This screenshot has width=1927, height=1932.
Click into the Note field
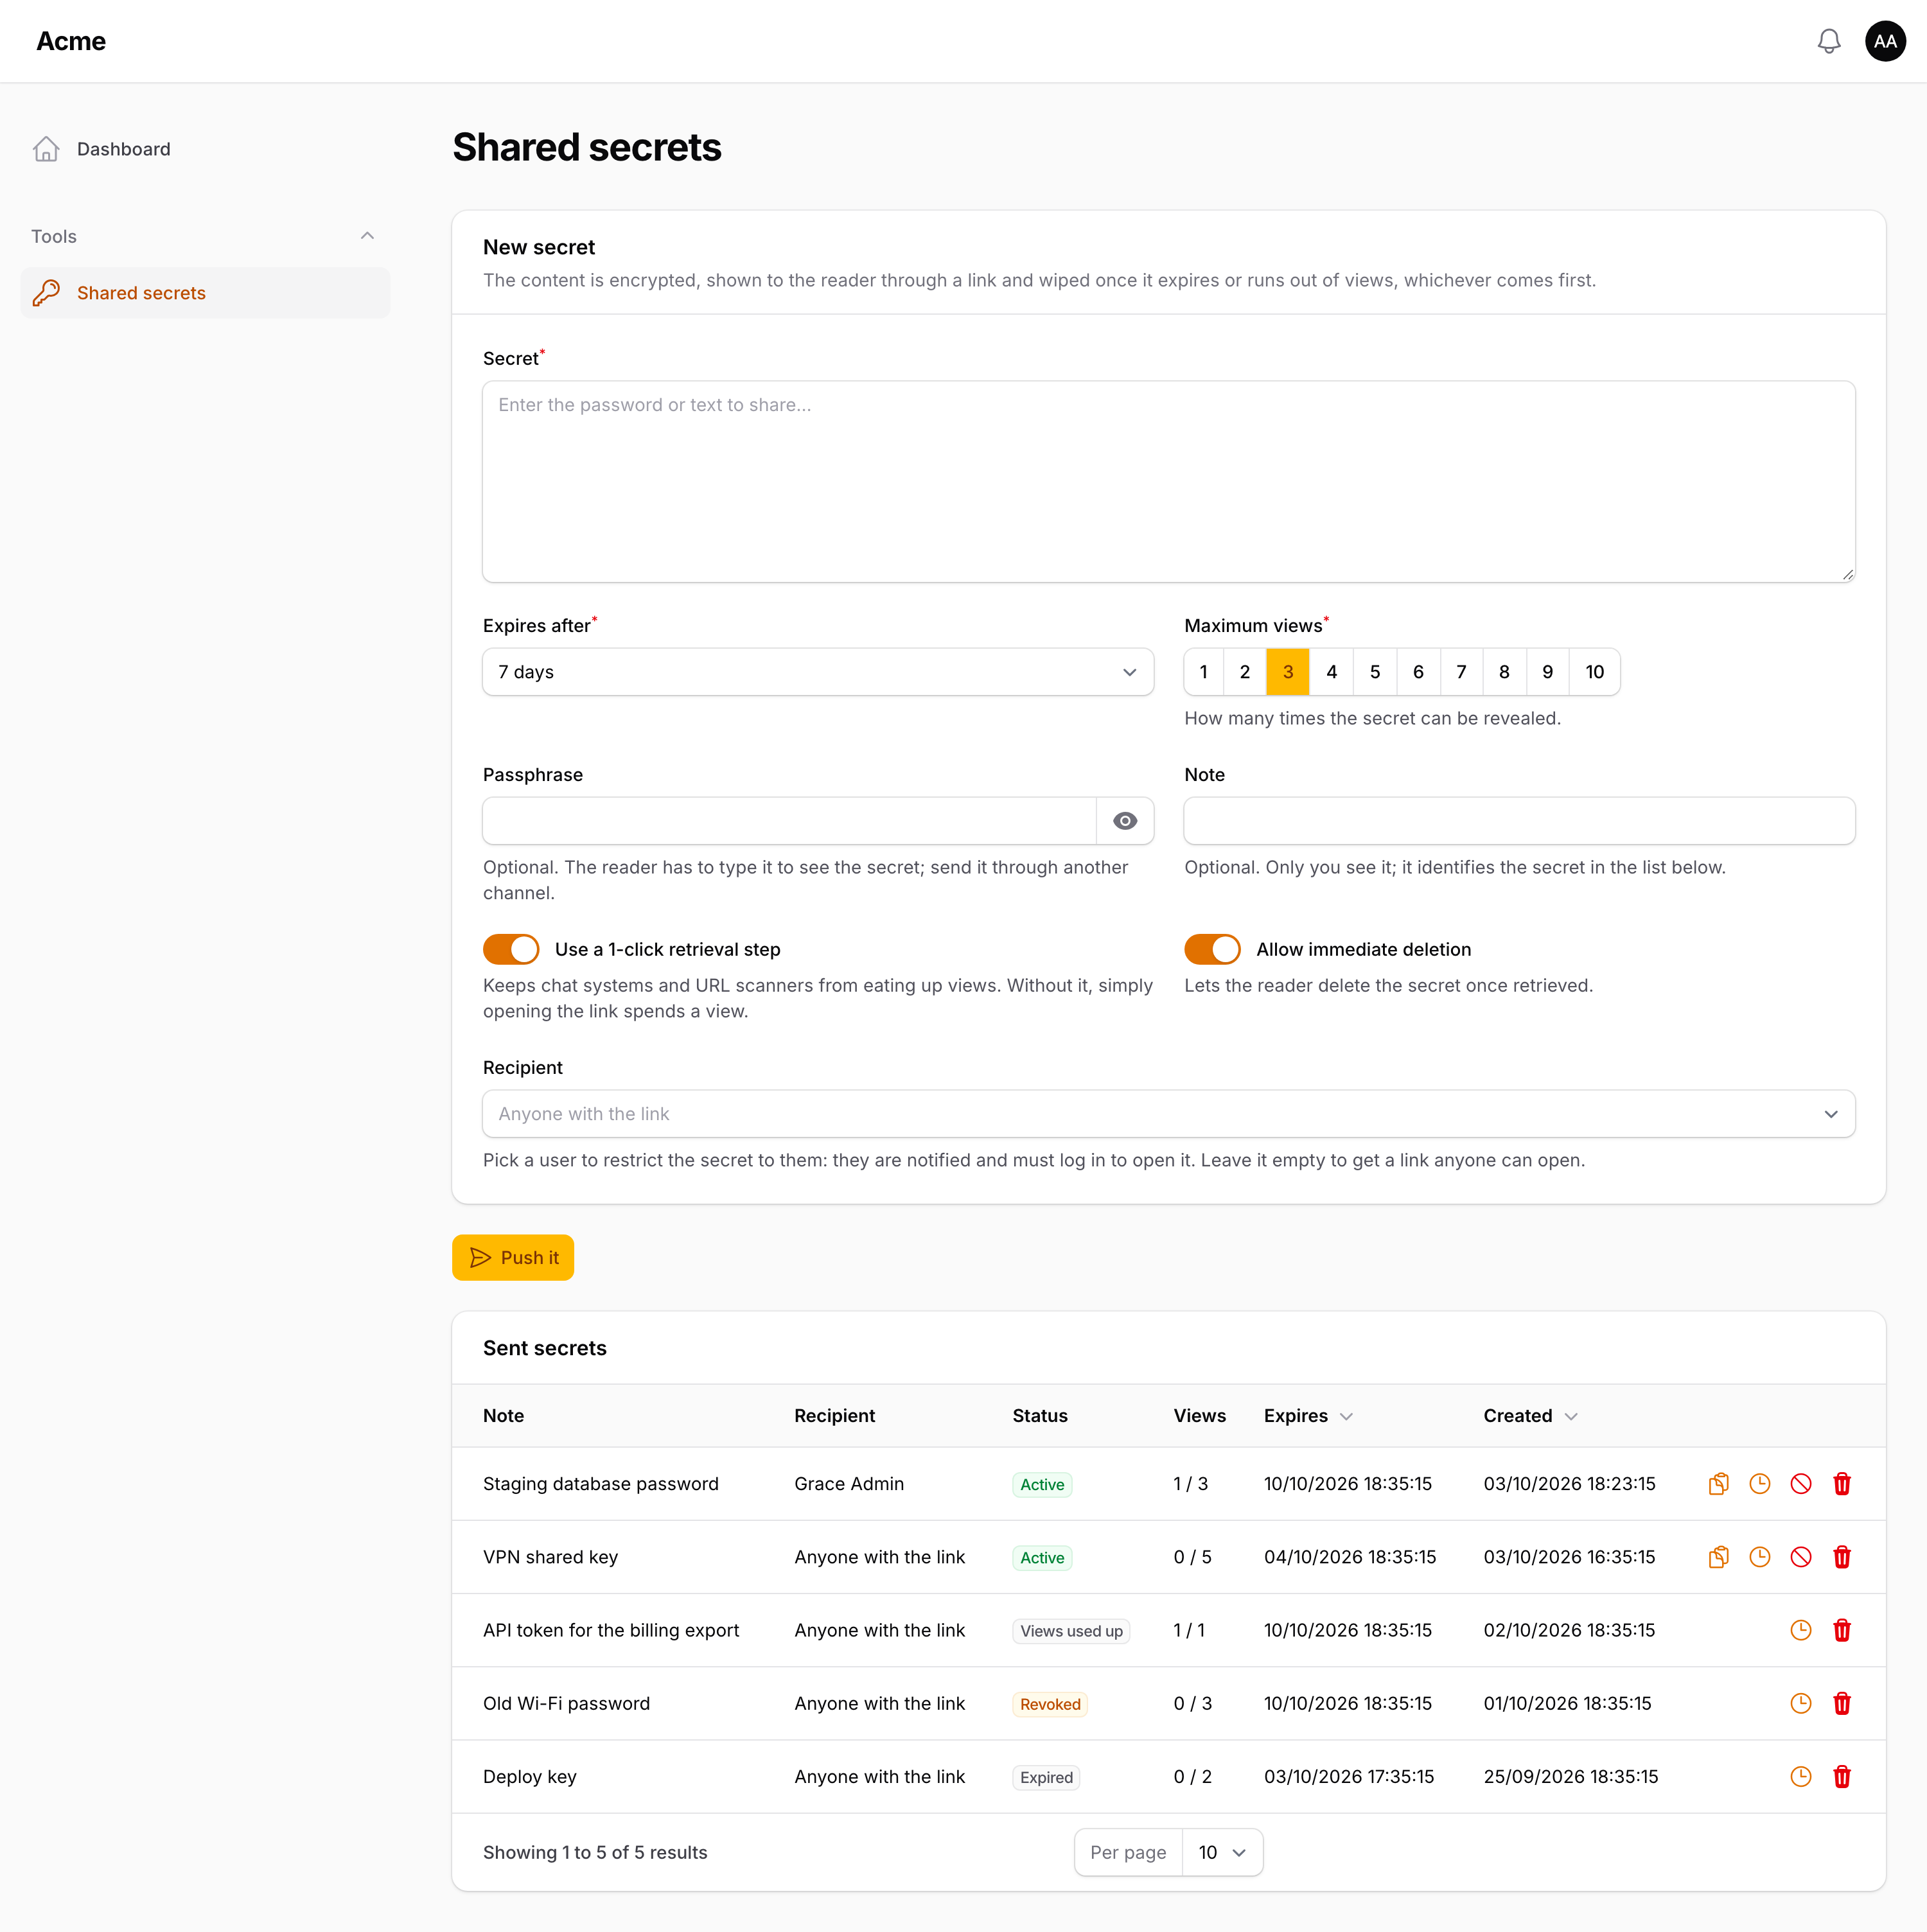1519,821
